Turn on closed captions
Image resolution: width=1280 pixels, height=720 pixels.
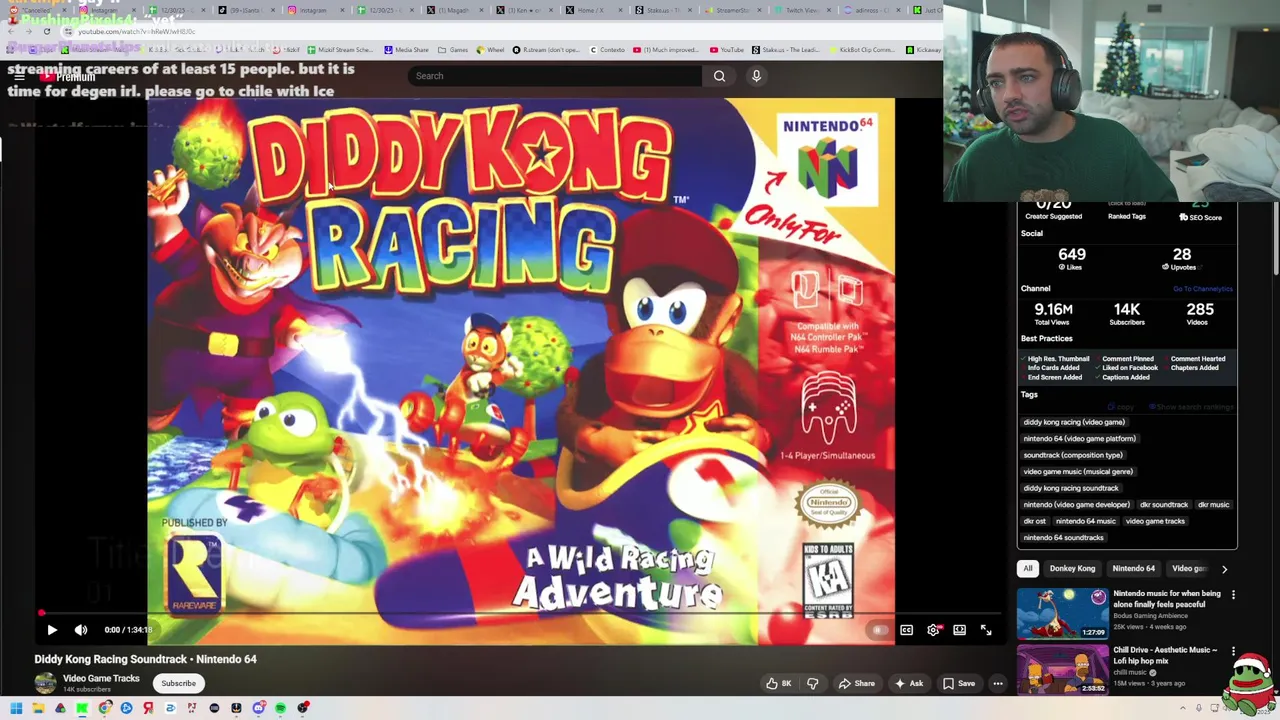click(906, 630)
